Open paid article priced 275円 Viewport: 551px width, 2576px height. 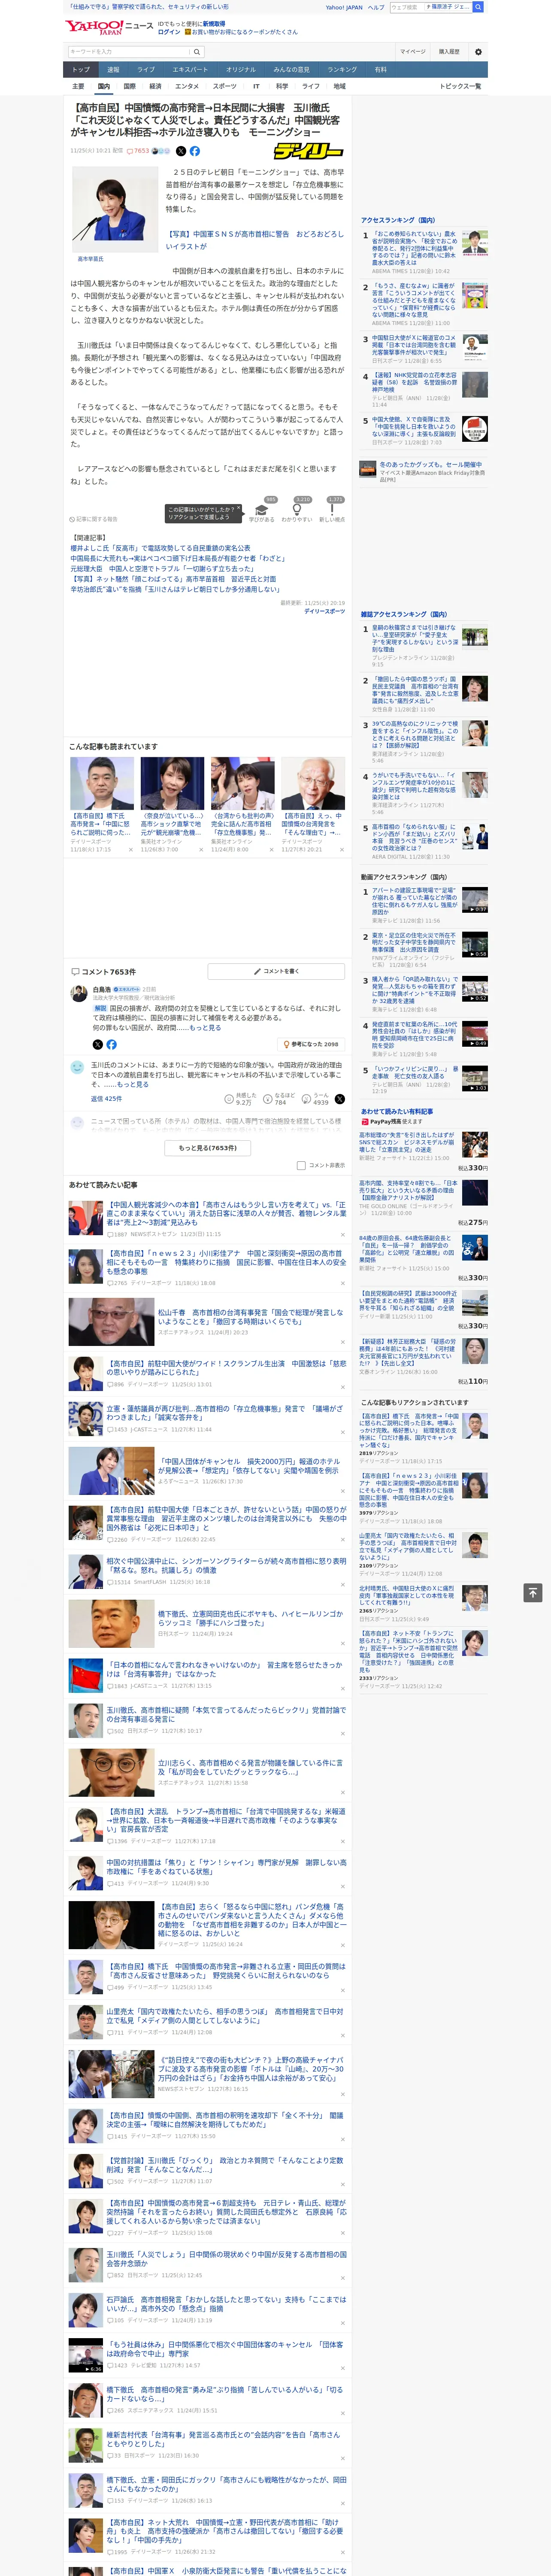pos(424,1203)
